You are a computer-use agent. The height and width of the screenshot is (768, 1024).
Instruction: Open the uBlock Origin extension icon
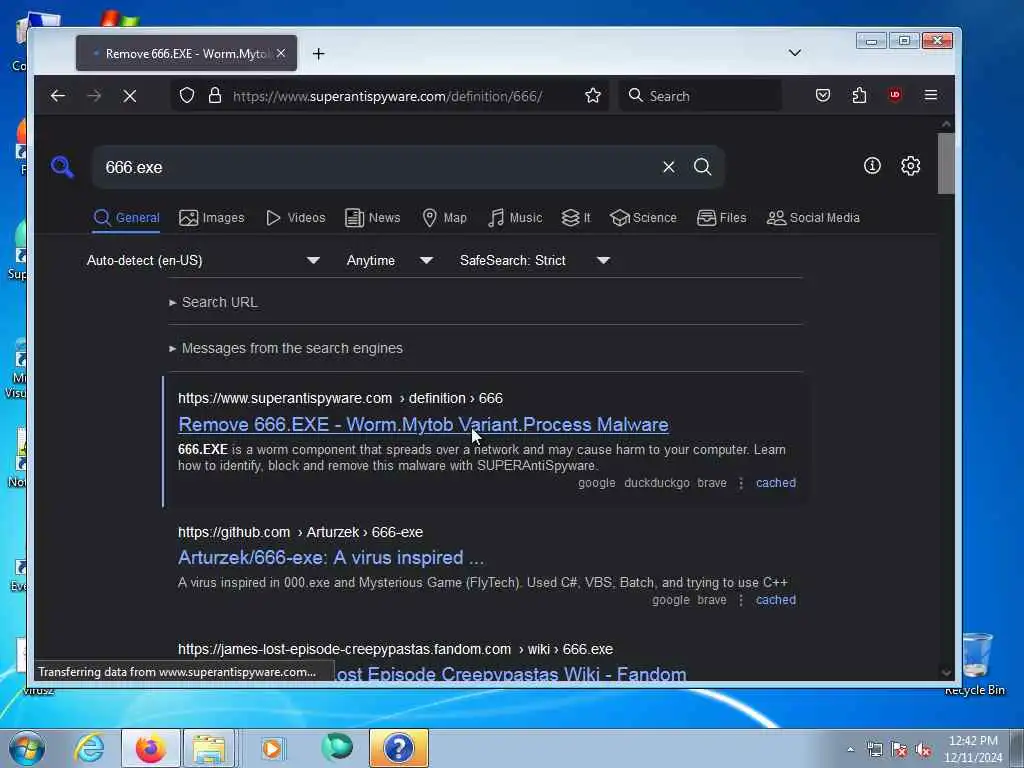point(895,95)
